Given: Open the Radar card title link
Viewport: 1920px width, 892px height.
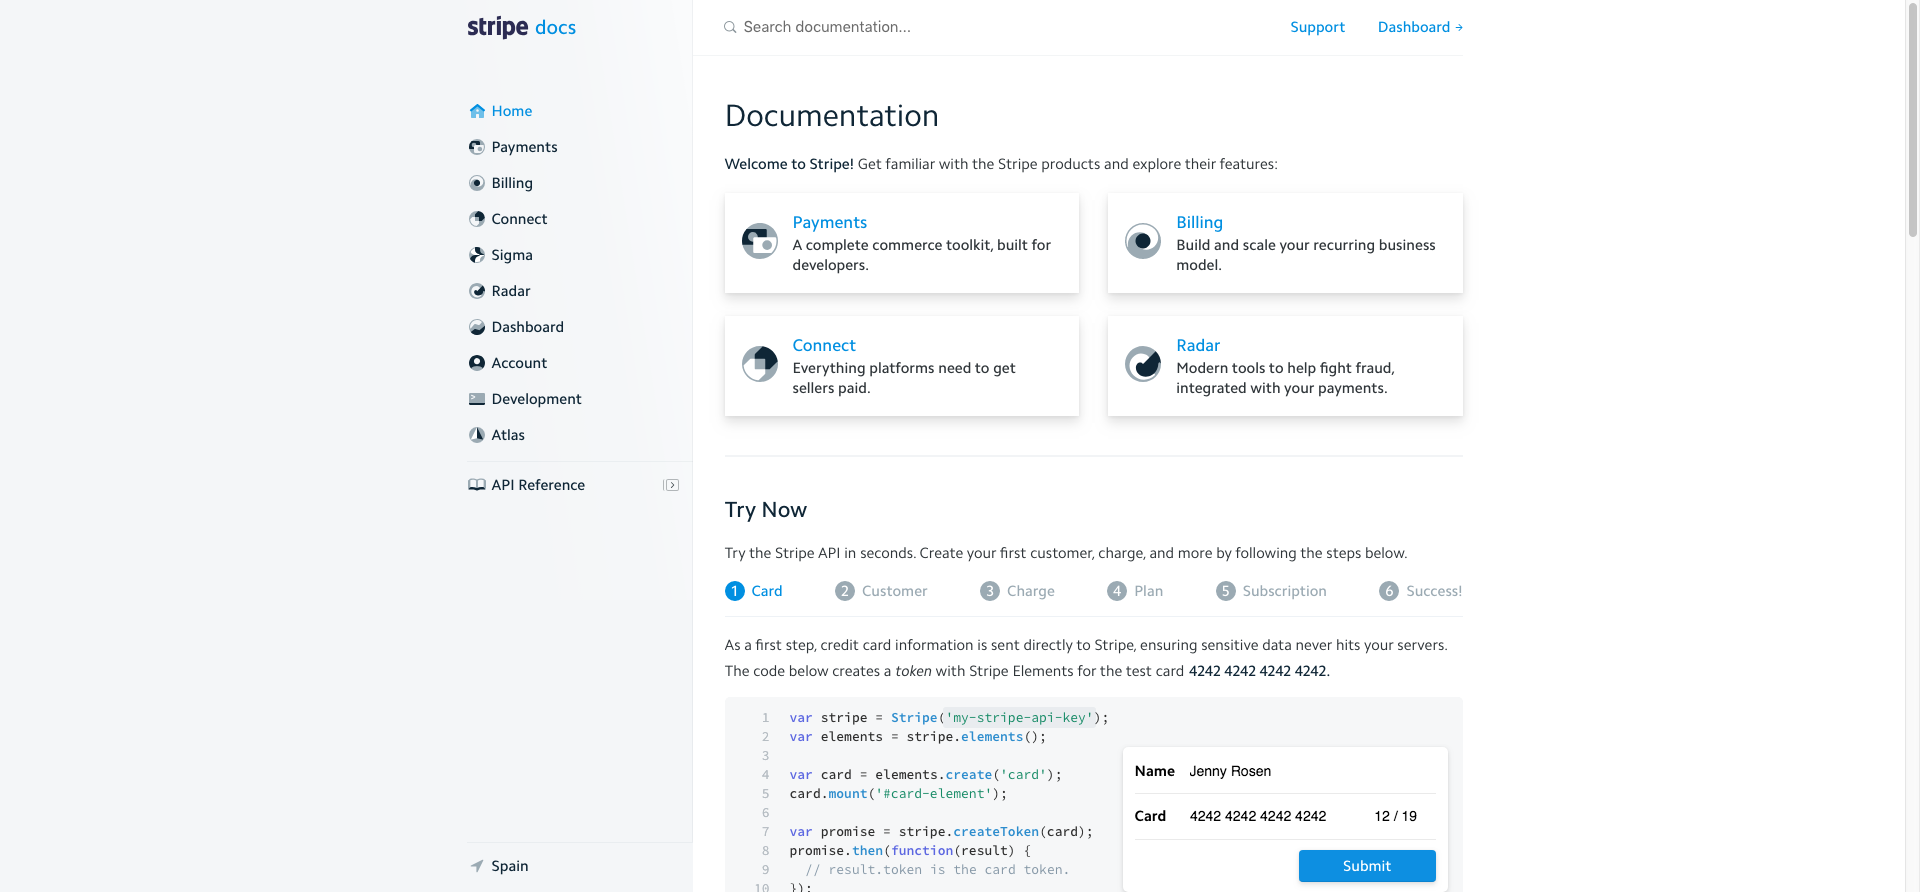Looking at the screenshot, I should tap(1198, 345).
